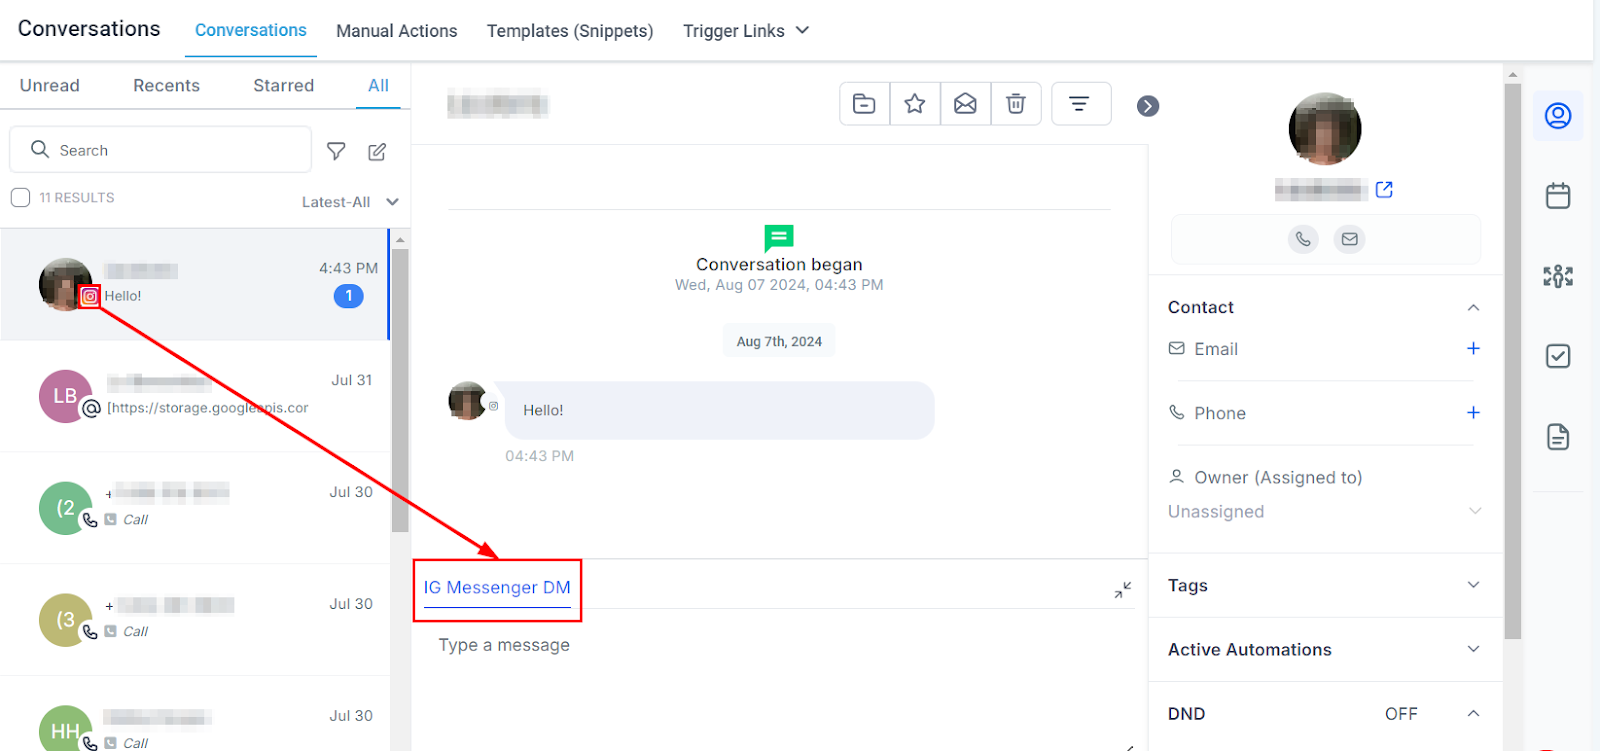
Task: Delete the conversation using trash icon
Action: coord(1016,104)
